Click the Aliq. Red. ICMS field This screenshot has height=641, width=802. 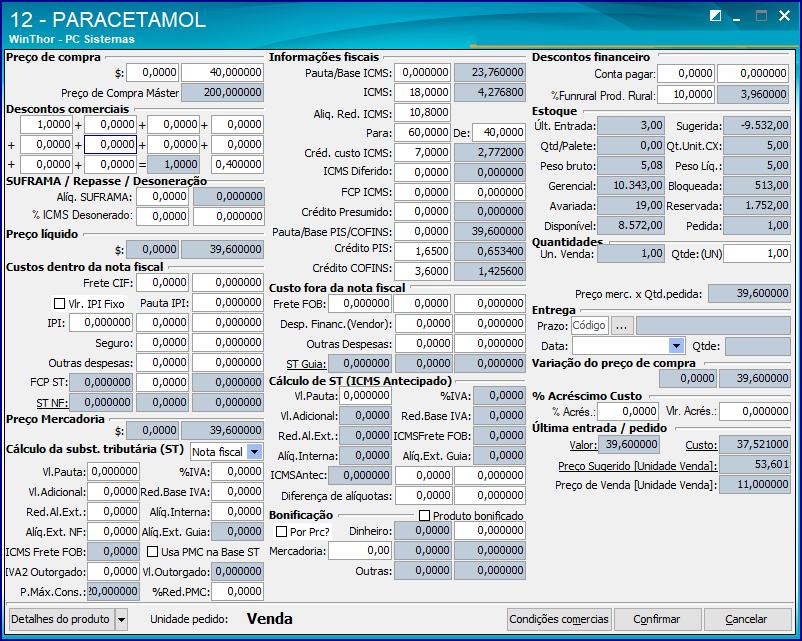(422, 113)
